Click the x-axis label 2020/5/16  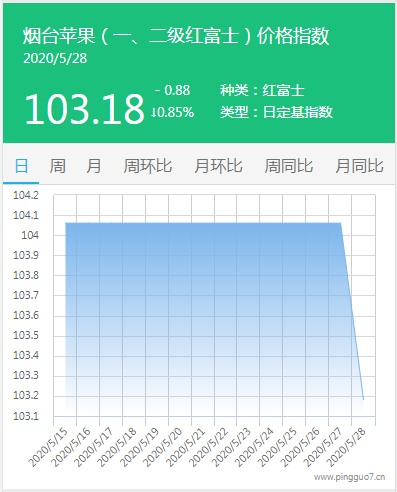coord(71,448)
